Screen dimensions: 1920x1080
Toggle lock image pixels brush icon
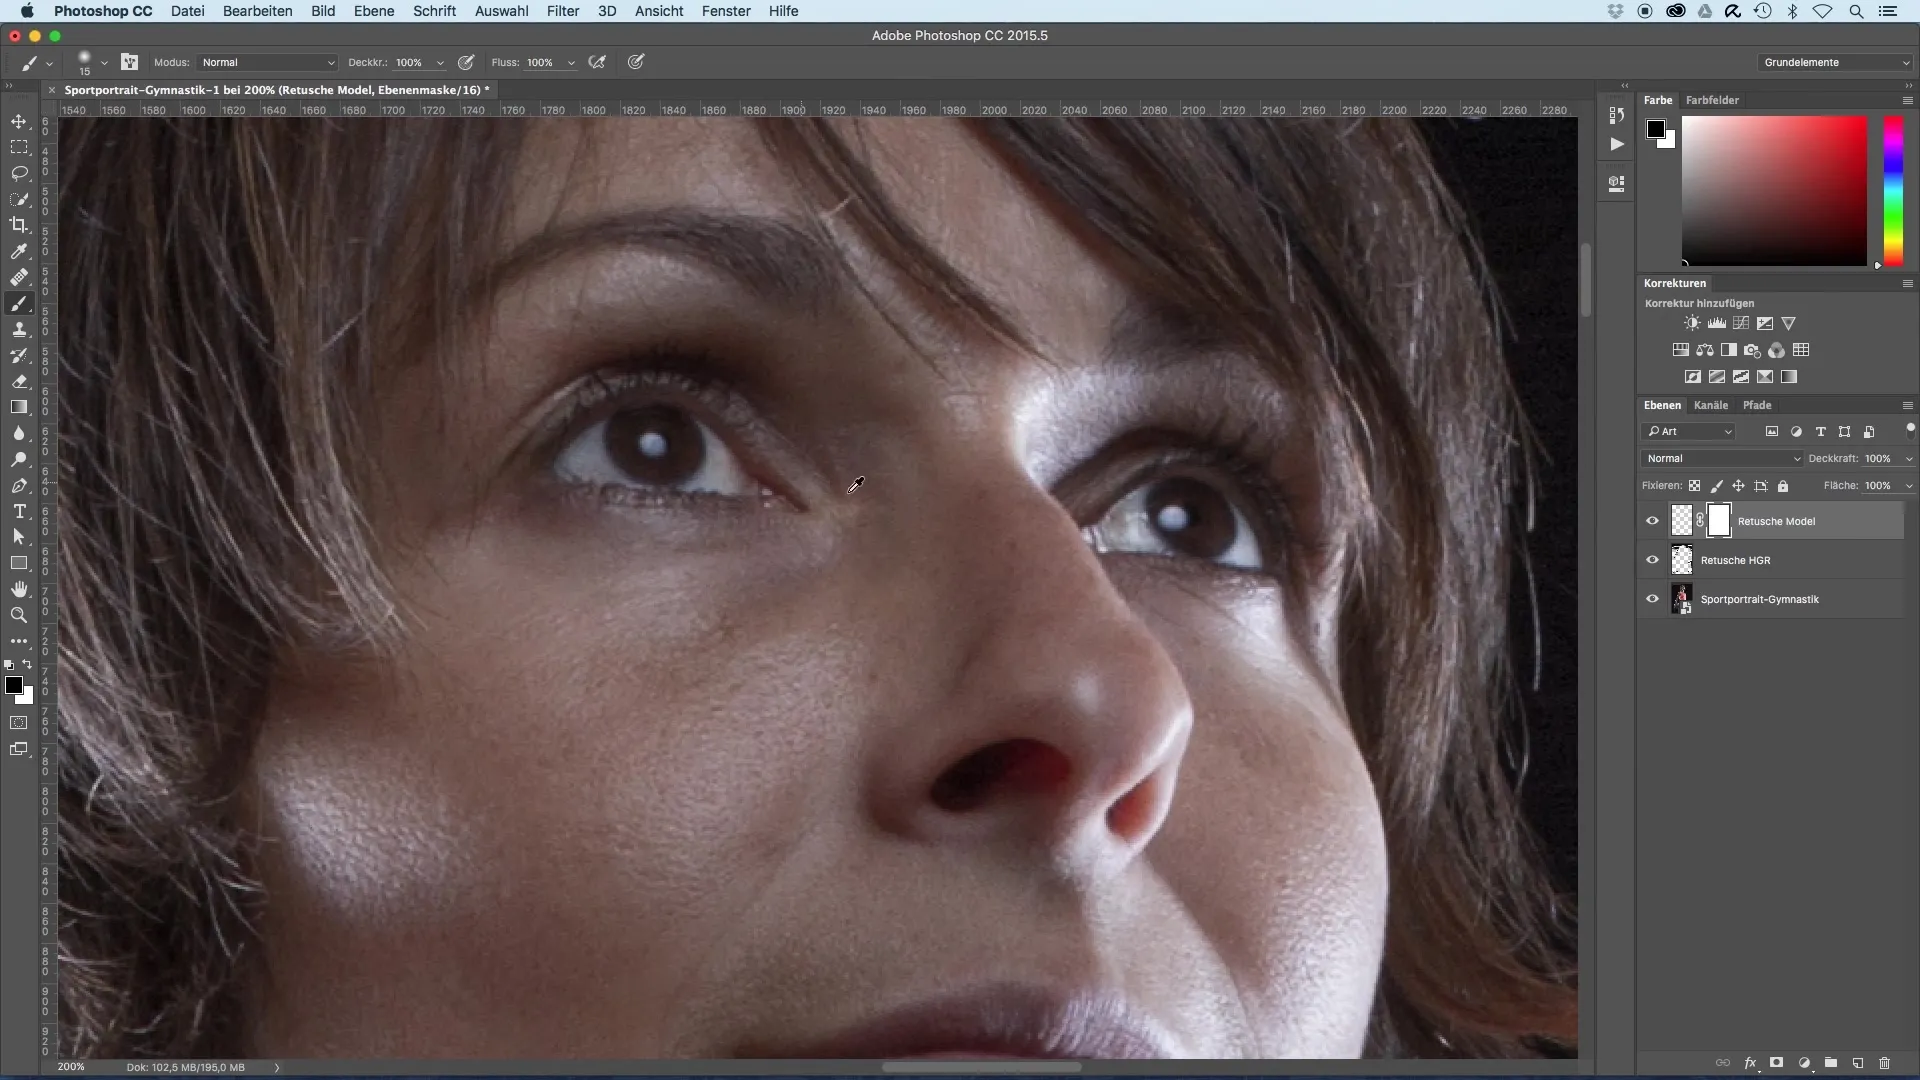(x=1716, y=486)
